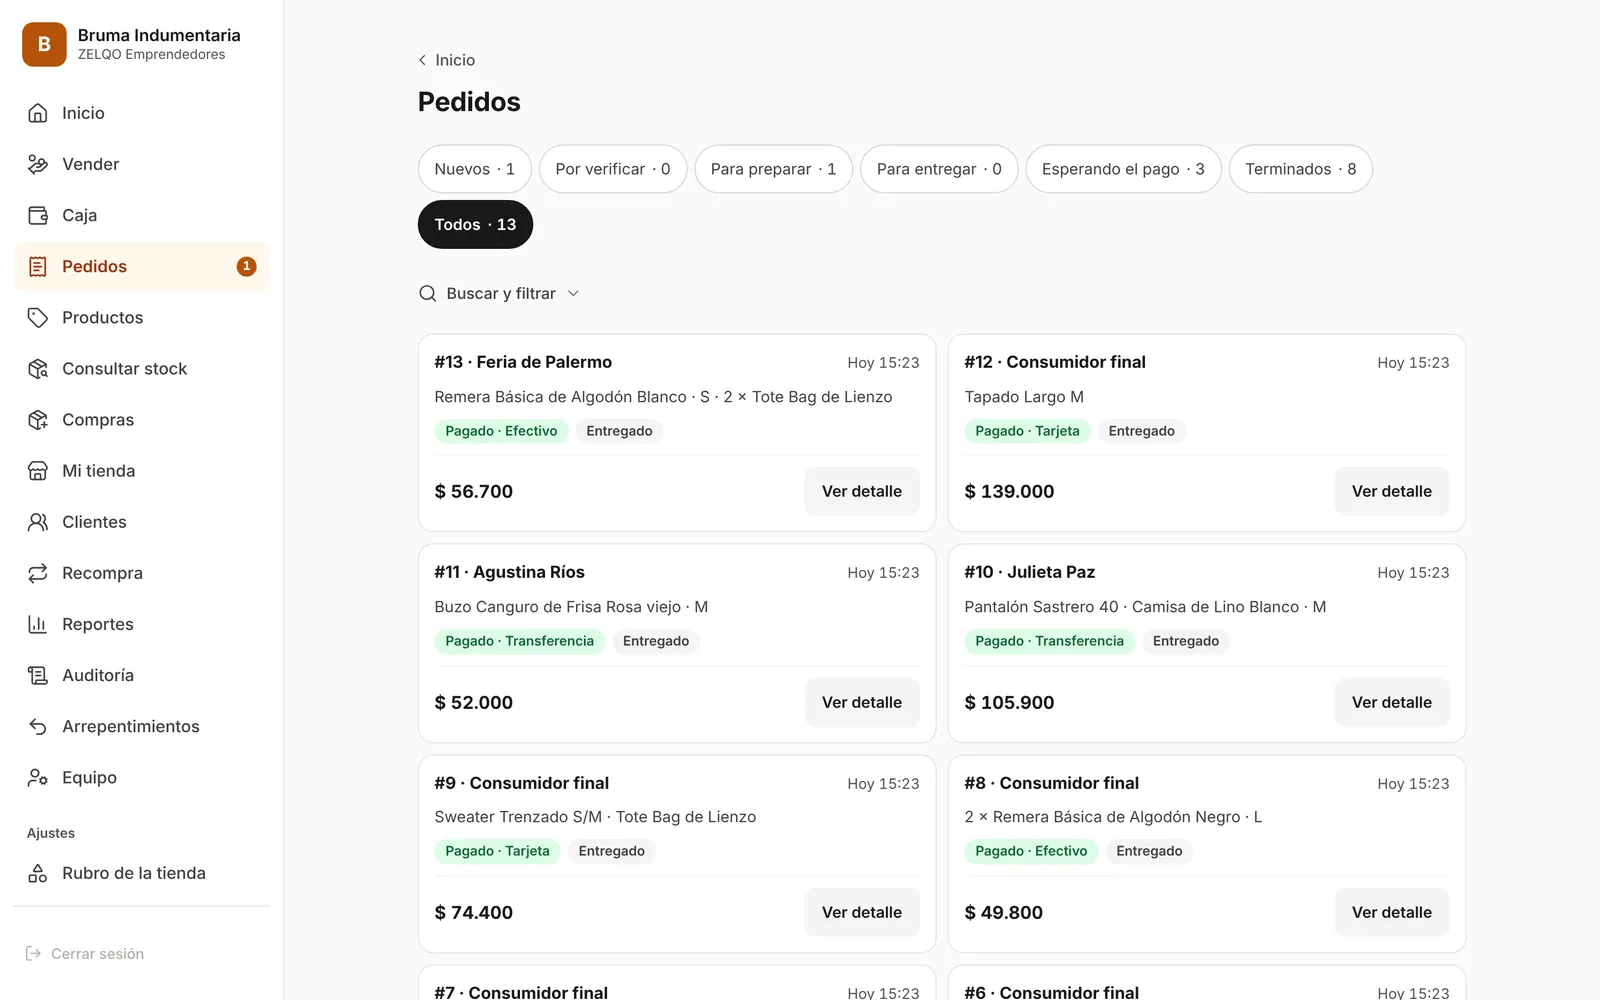Click the Cerrar sesión logout icon
This screenshot has height=1000, width=1600.
[x=33, y=954]
